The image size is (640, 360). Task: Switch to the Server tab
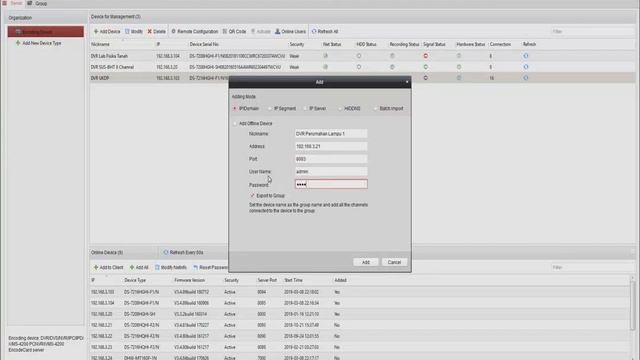(x=13, y=3)
